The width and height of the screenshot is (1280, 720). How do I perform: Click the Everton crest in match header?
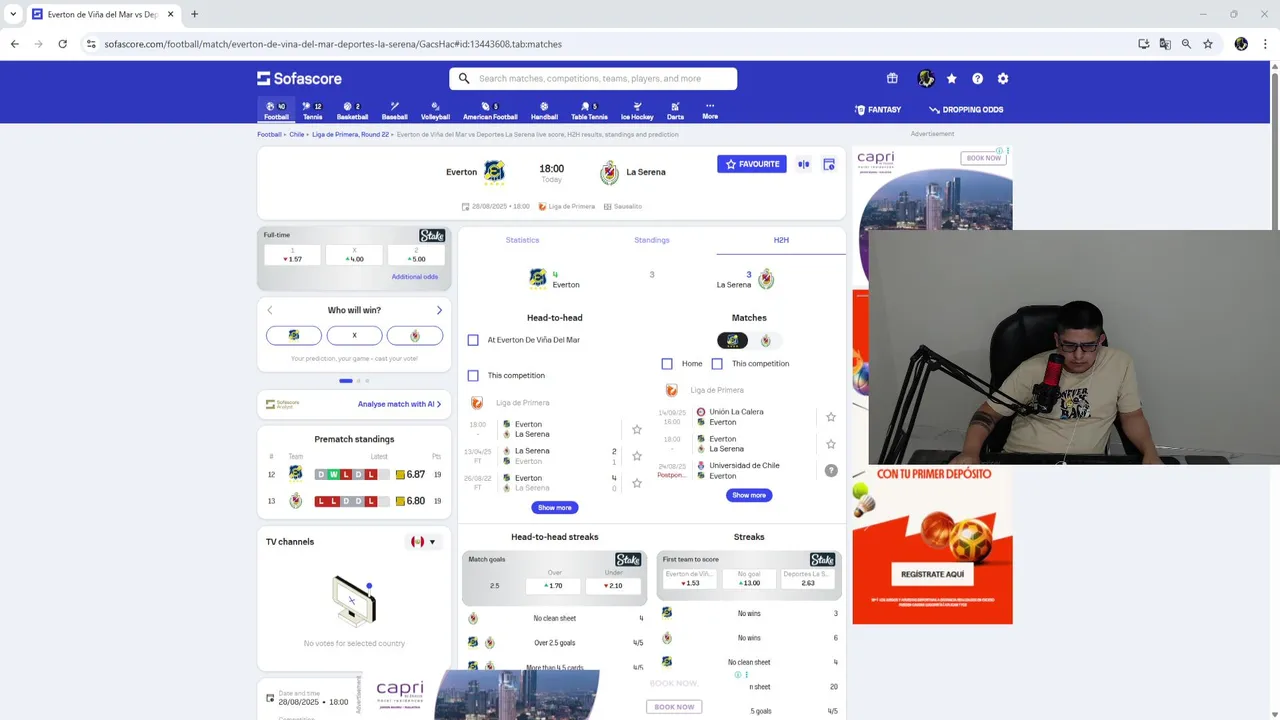(494, 172)
